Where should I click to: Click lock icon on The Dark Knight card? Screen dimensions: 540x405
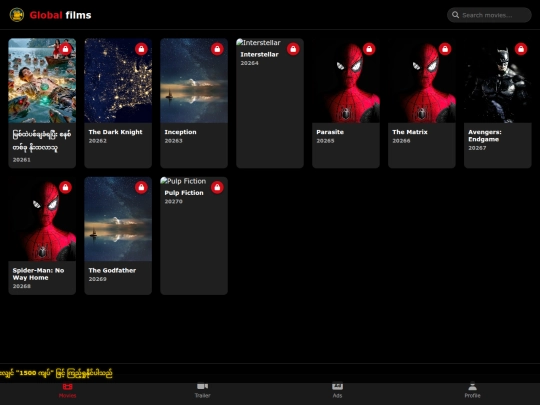tap(141, 49)
